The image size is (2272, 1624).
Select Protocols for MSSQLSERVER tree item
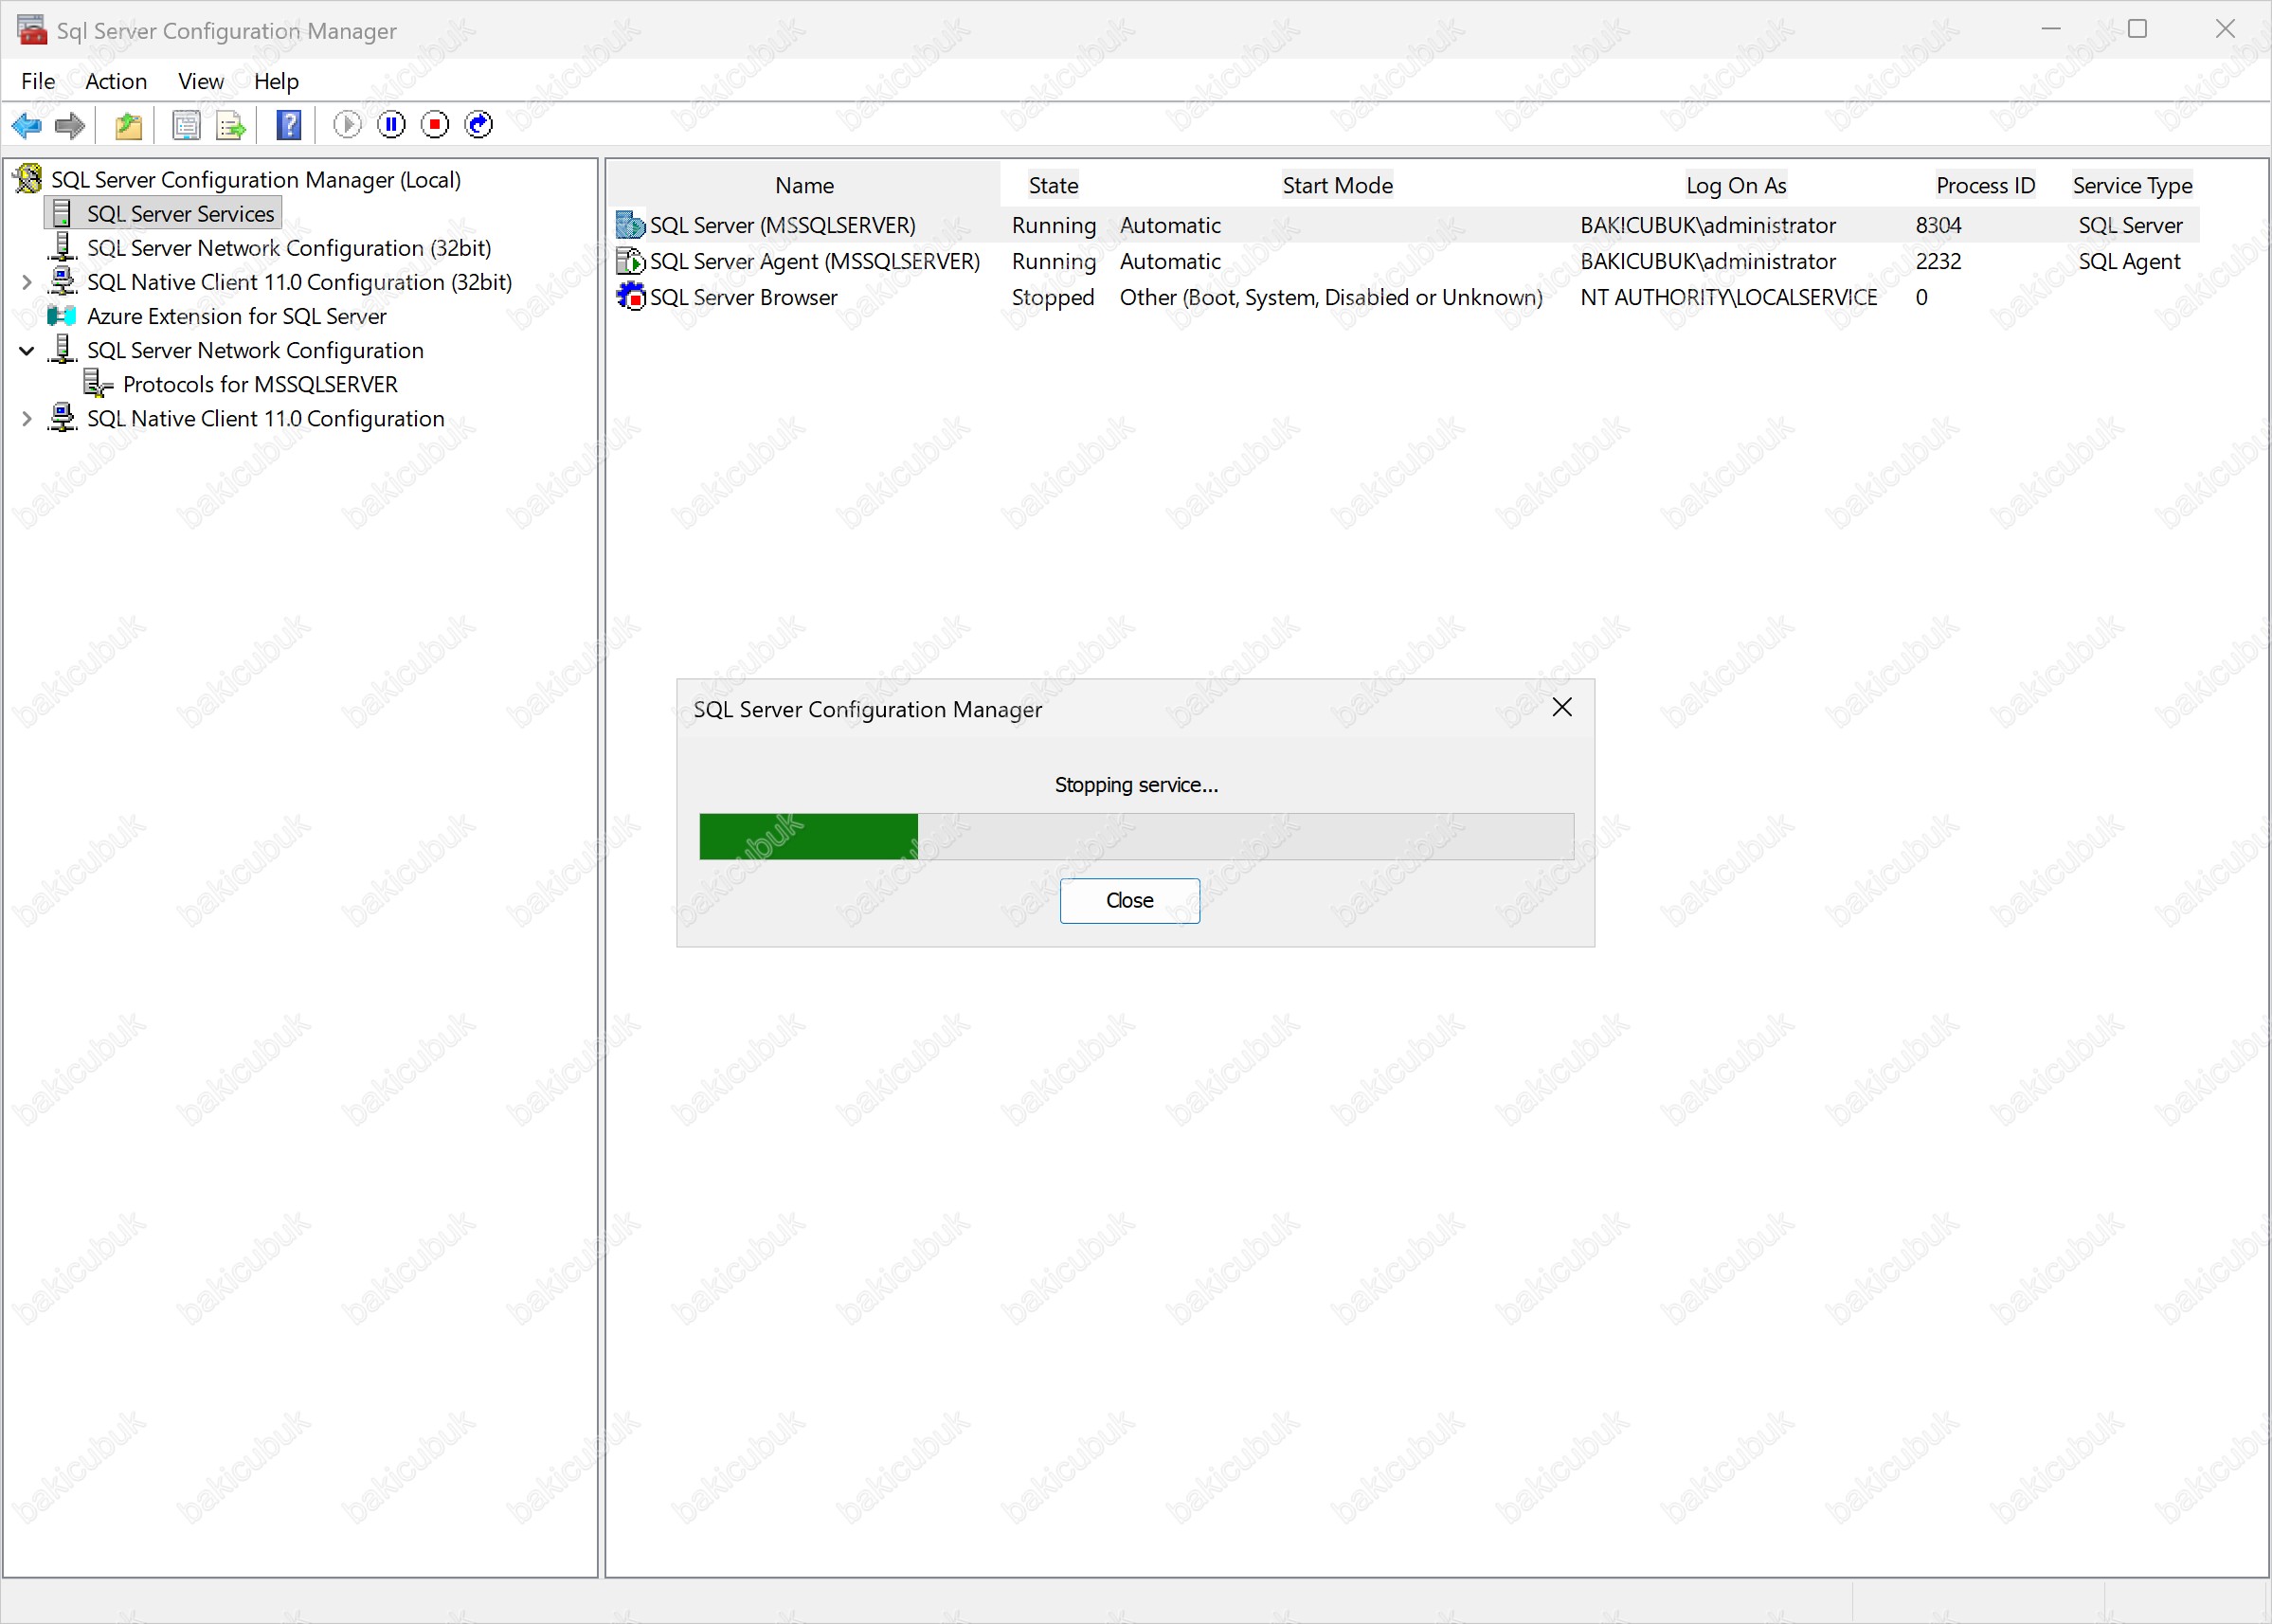point(260,384)
